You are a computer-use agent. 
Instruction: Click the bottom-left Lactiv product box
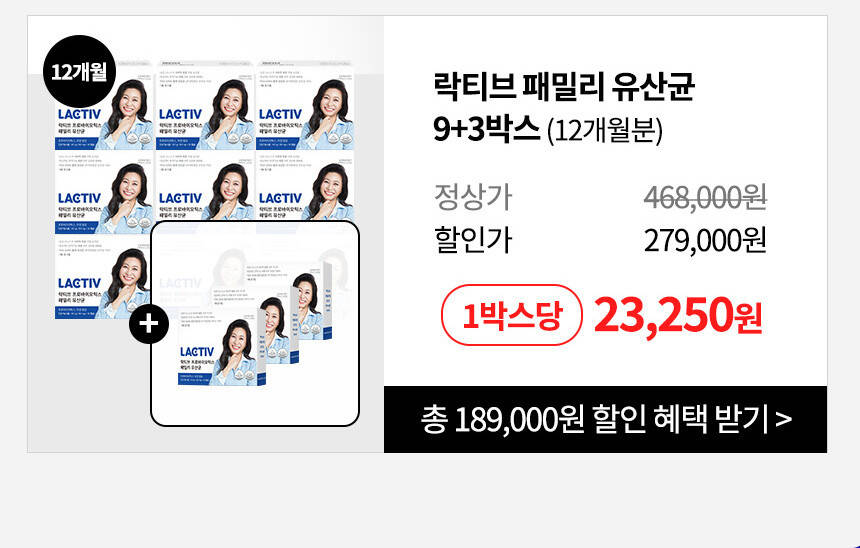click(x=103, y=277)
